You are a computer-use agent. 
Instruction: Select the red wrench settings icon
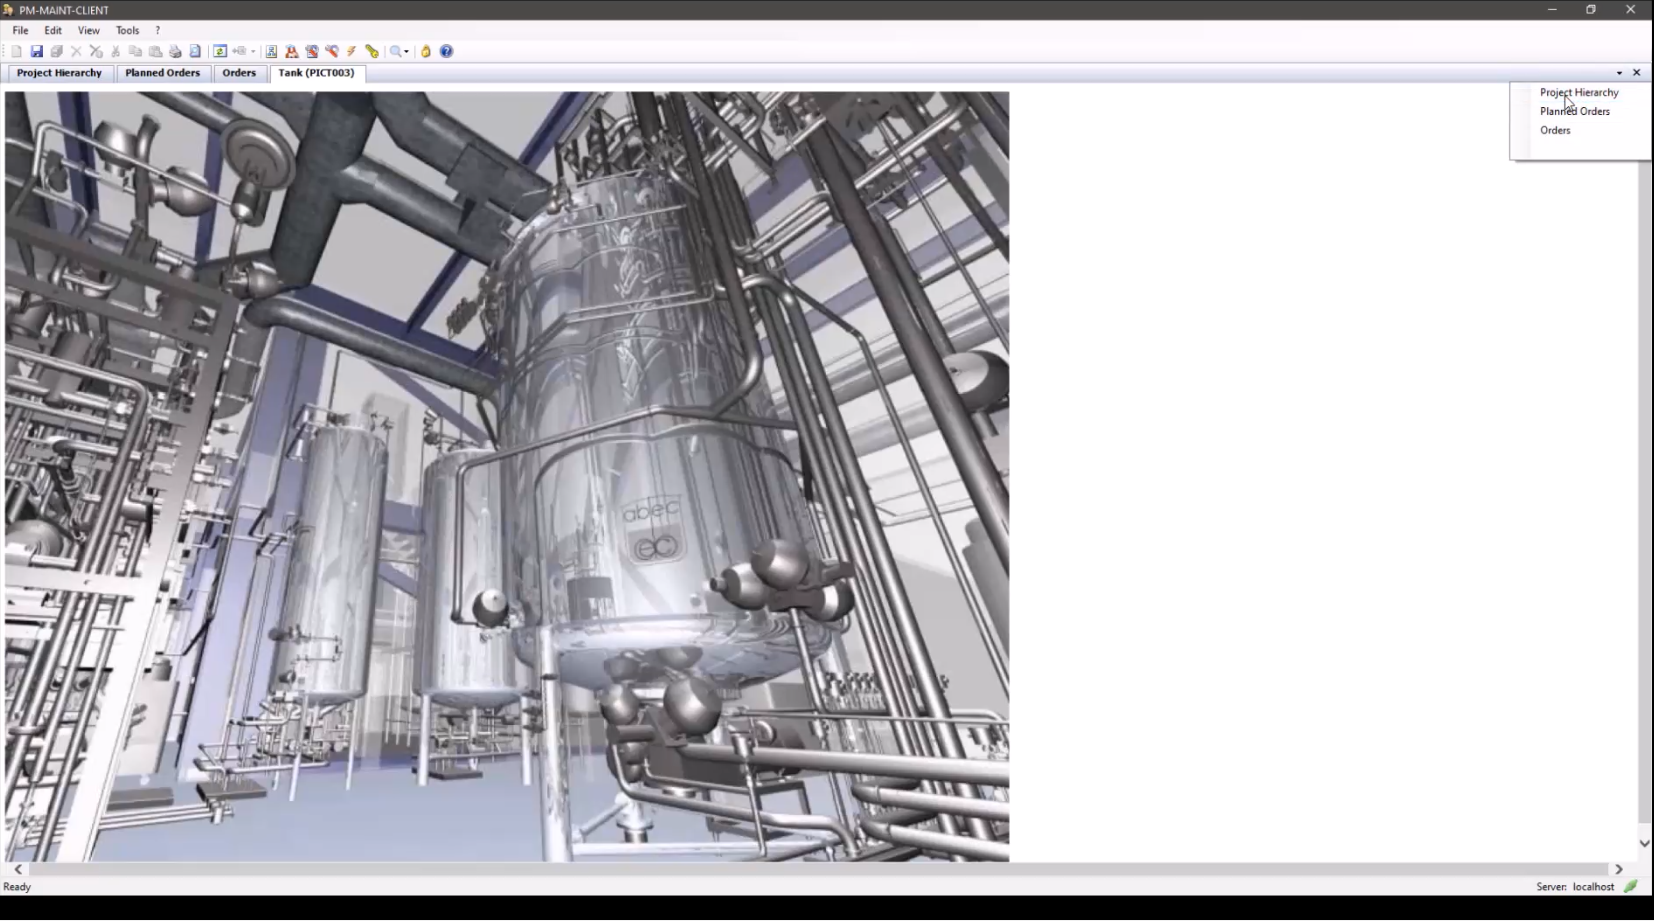[332, 51]
